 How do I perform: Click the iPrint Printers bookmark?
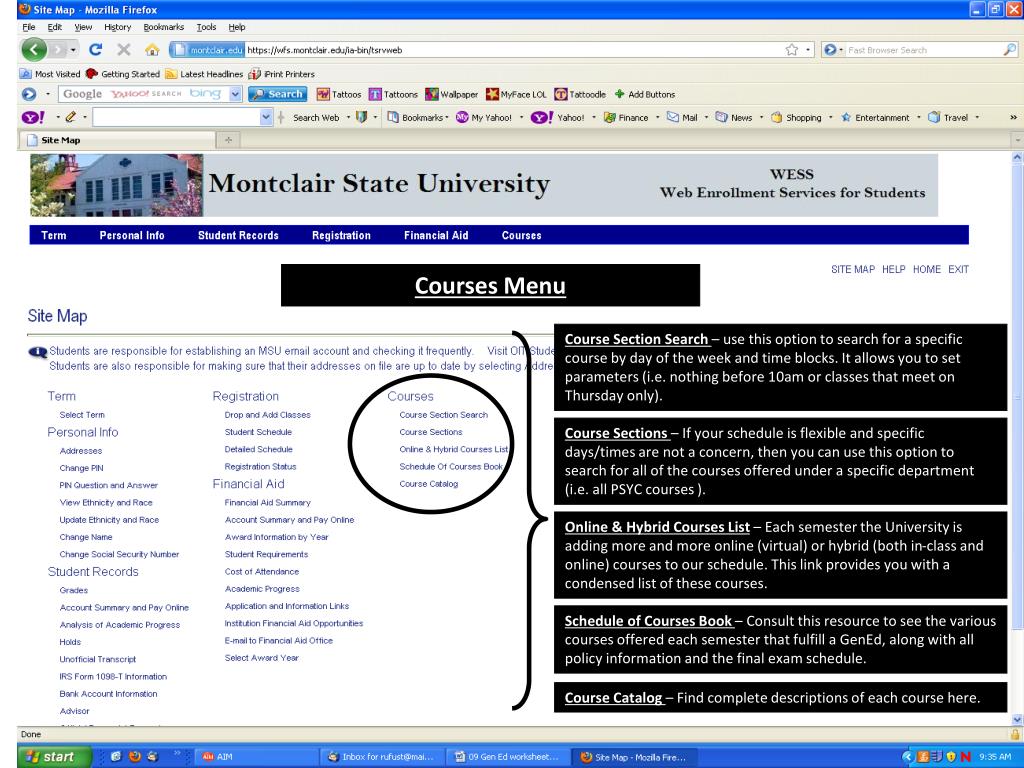point(281,74)
